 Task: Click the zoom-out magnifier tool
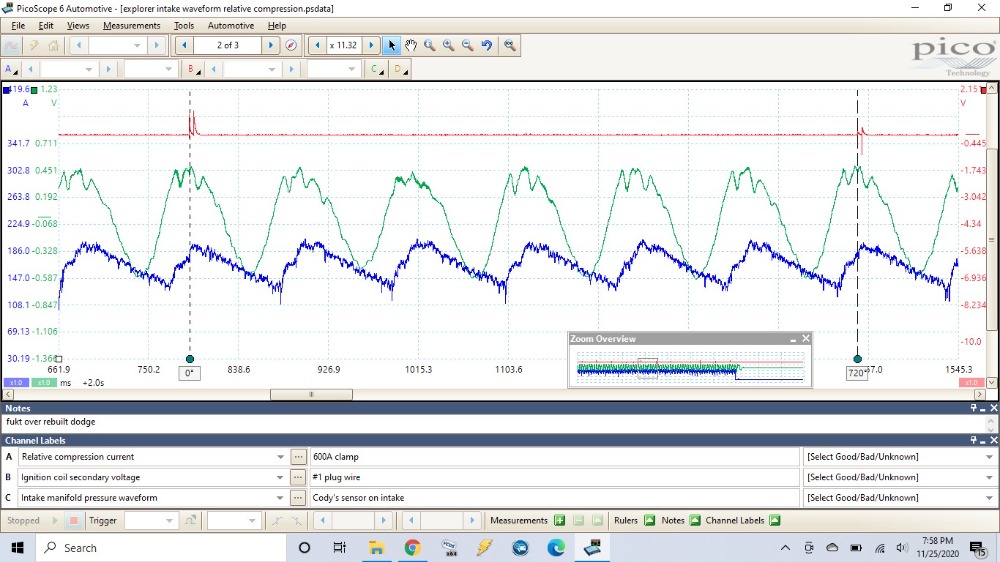point(467,45)
